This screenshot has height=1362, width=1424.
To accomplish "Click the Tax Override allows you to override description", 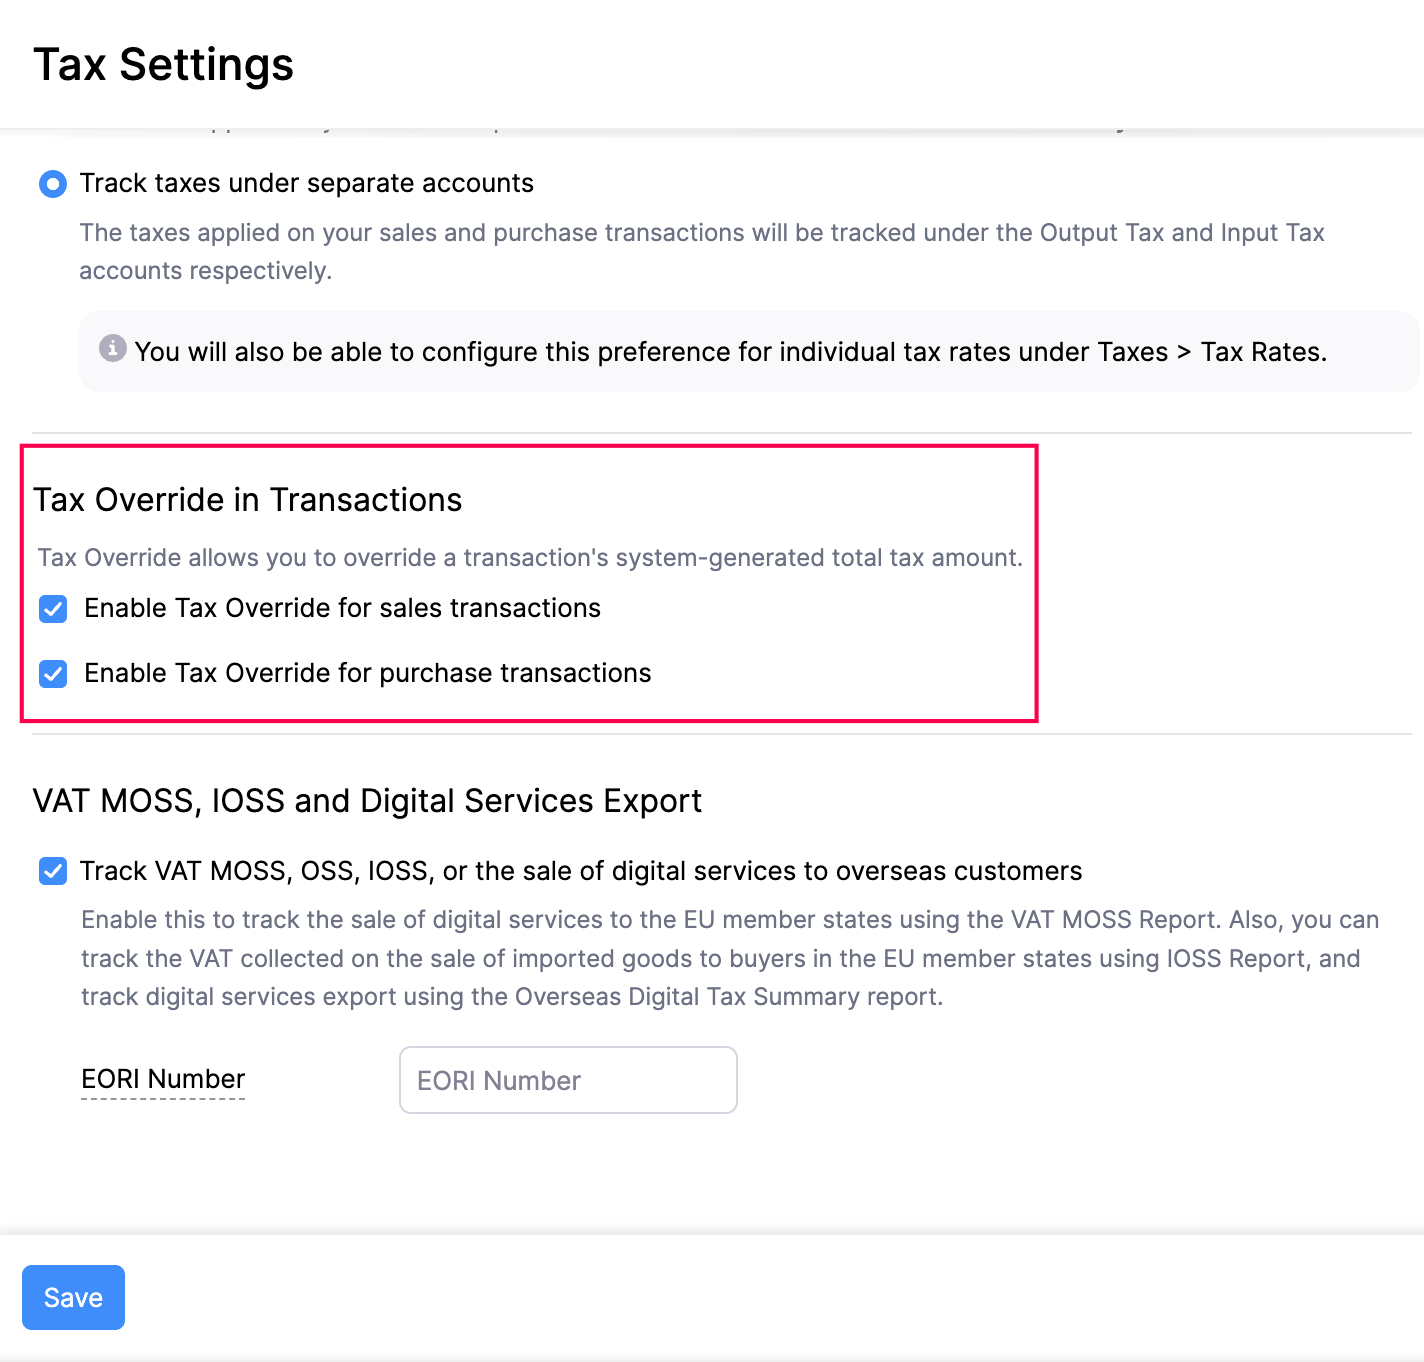I will (x=530, y=558).
